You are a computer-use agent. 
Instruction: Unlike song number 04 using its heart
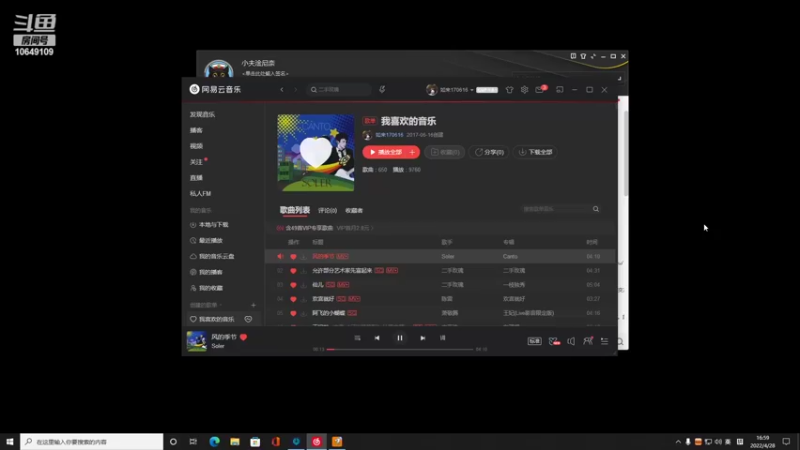[293, 299]
